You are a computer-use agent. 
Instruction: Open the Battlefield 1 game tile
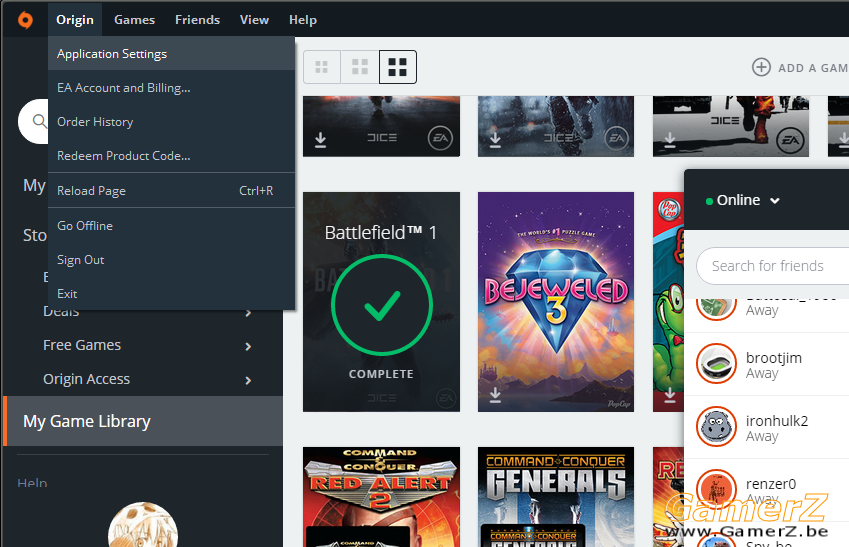click(381, 302)
